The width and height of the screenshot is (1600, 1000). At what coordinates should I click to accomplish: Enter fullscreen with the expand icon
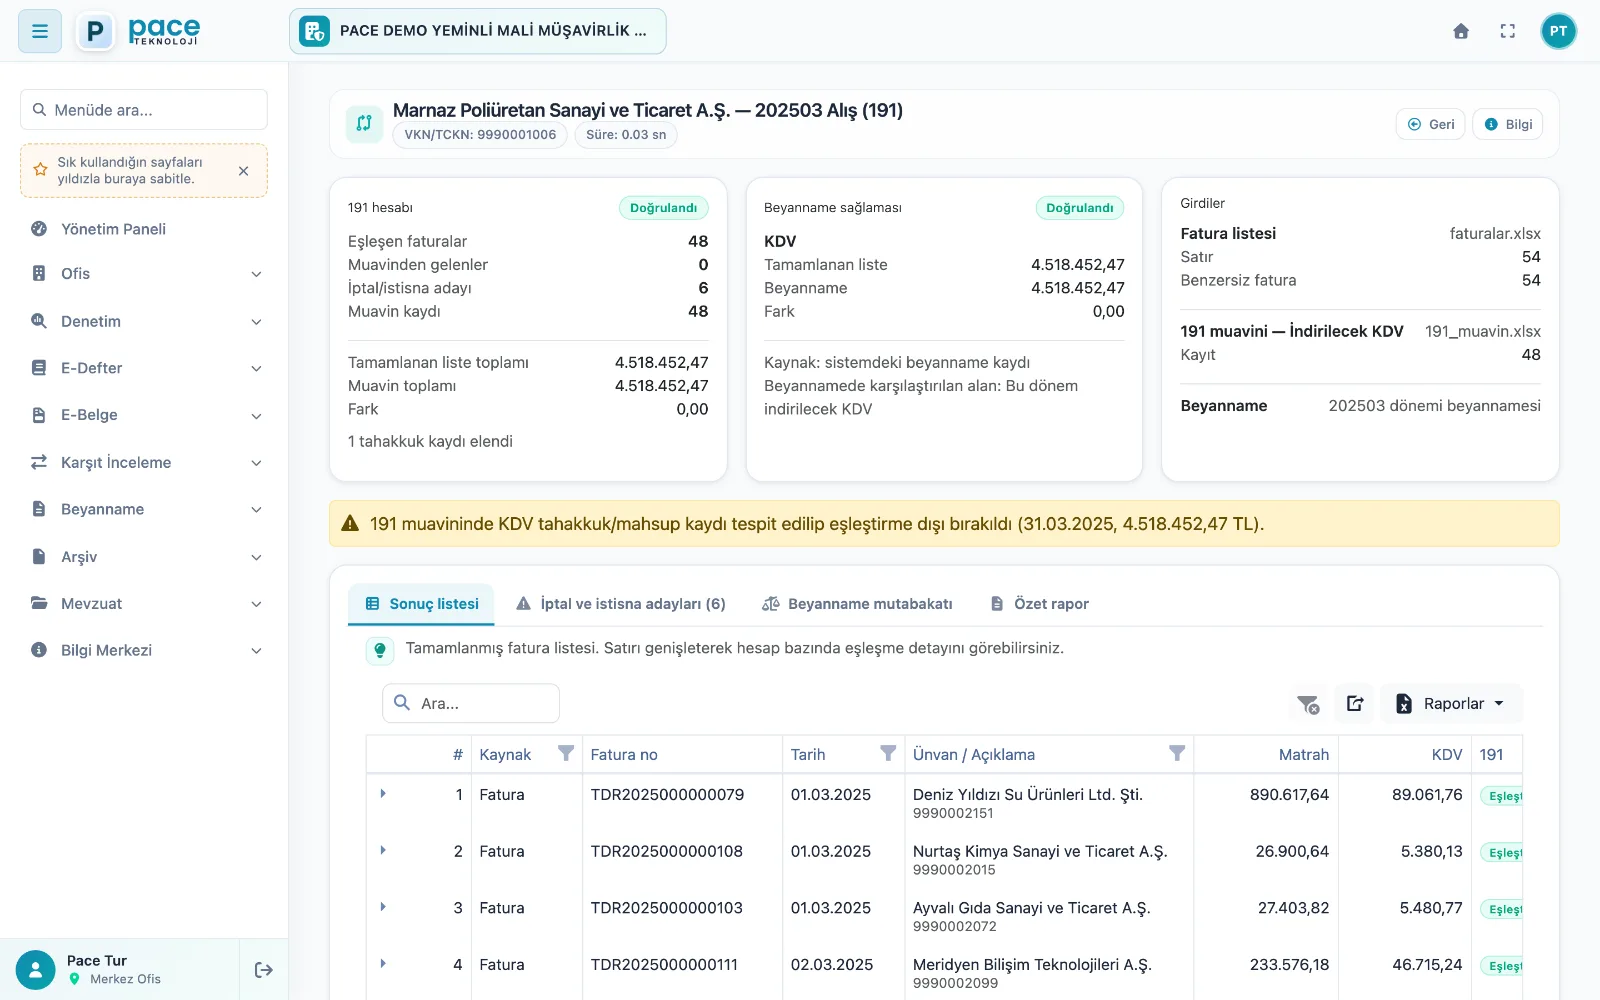(x=1508, y=31)
